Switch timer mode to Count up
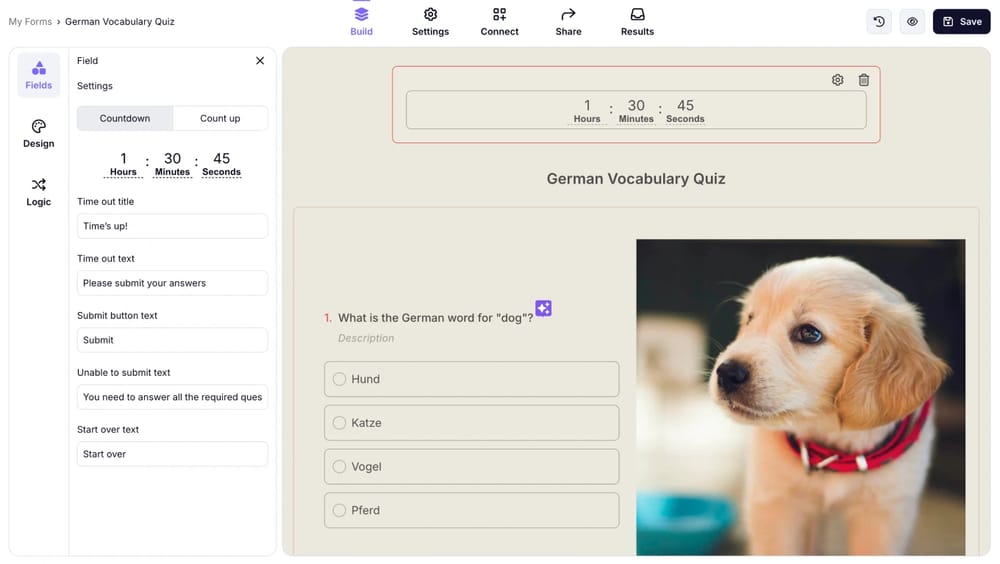1000x564 pixels. click(220, 118)
